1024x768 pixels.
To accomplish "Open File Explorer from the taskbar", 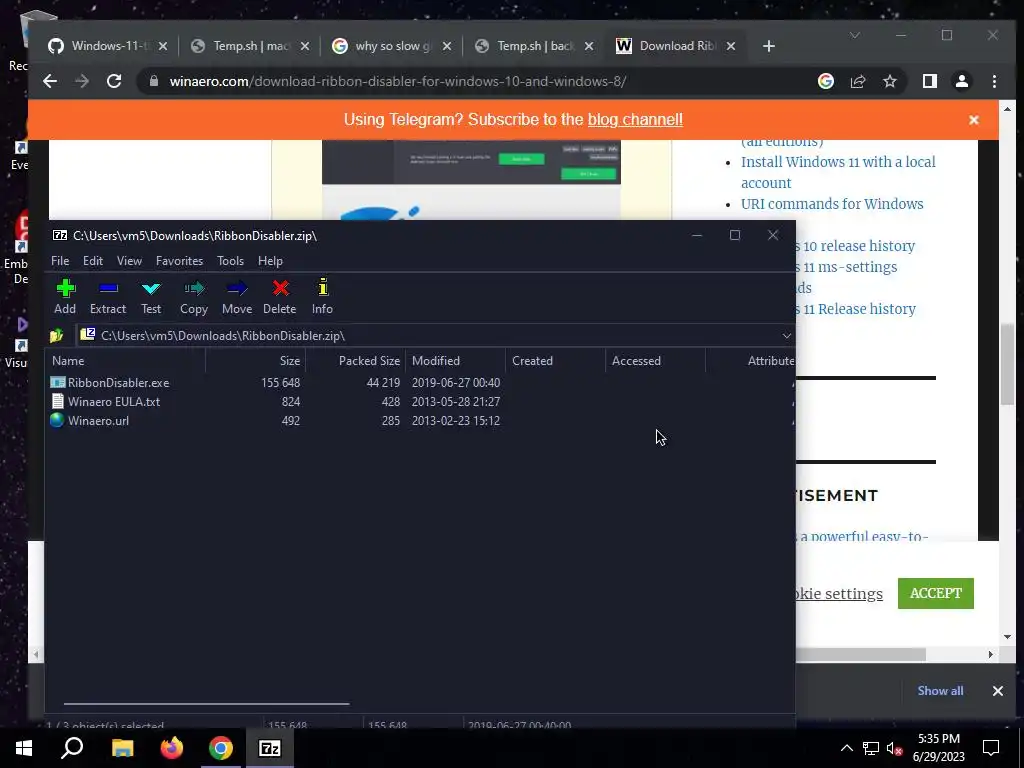I will click(122, 748).
